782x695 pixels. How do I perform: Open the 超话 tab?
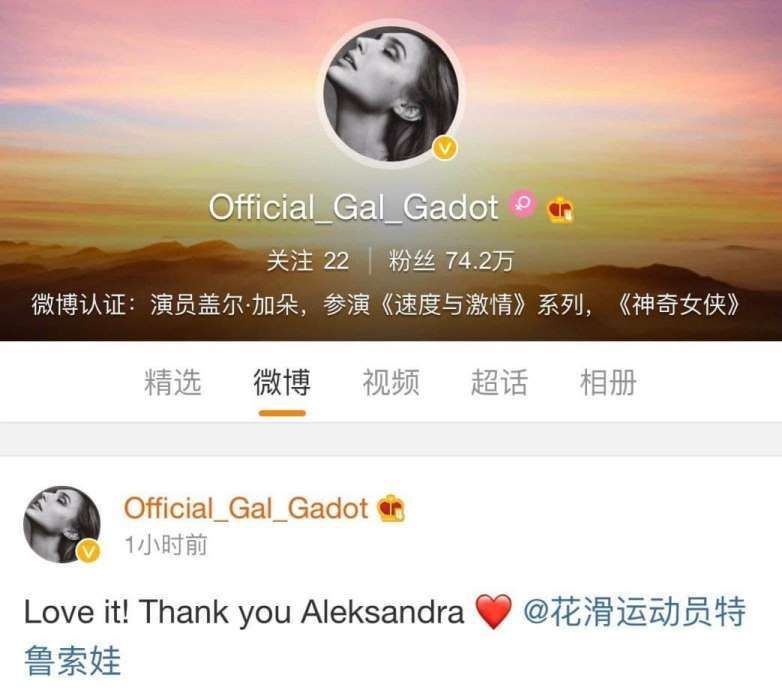coord(499,382)
